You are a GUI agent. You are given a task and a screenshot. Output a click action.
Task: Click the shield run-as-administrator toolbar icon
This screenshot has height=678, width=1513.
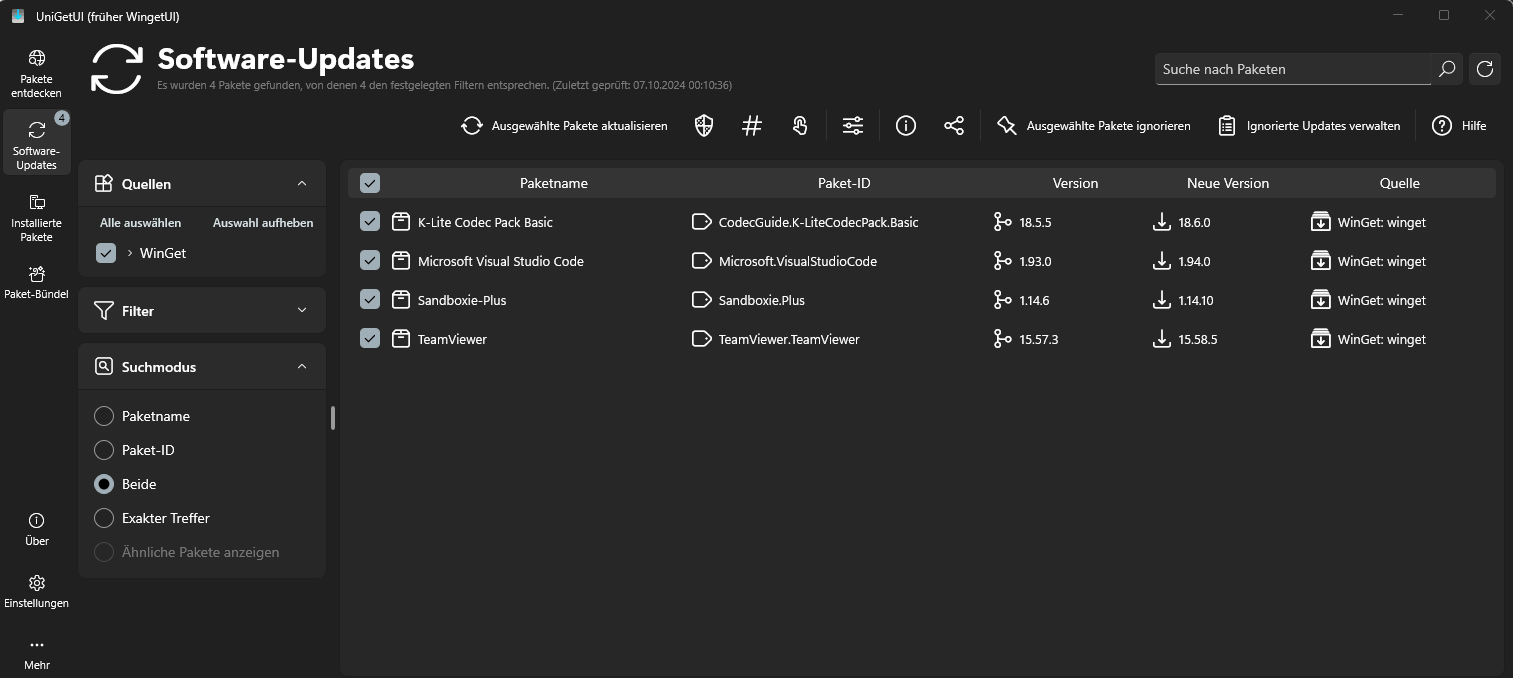704,126
